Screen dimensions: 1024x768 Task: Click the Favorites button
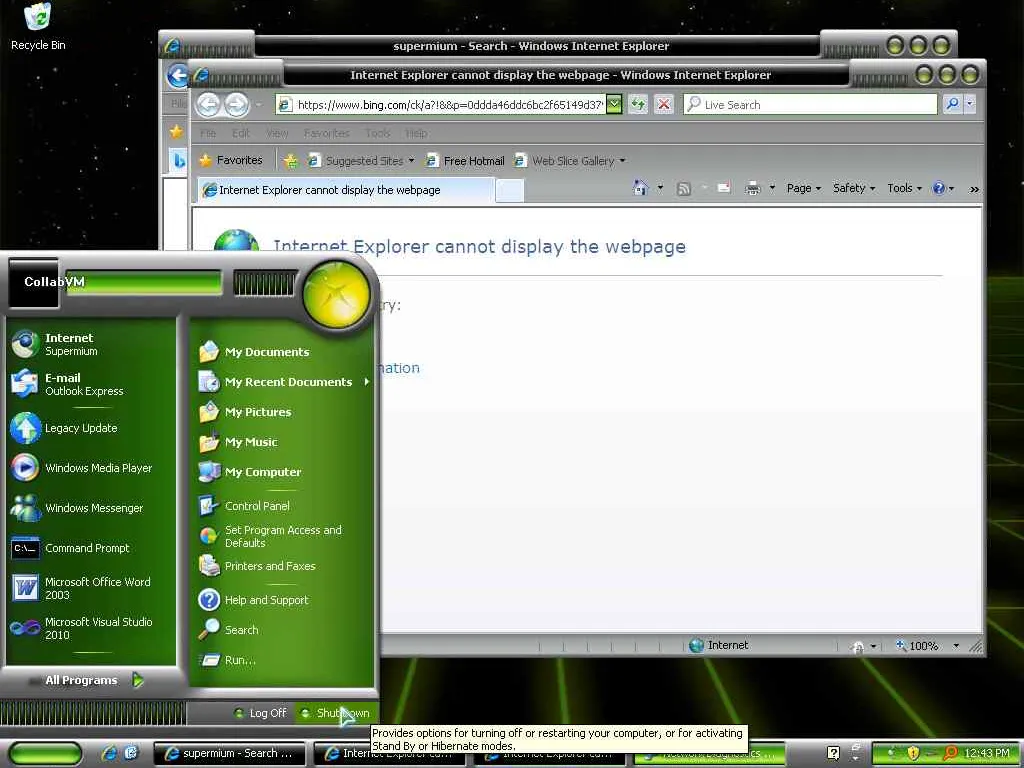coord(231,160)
